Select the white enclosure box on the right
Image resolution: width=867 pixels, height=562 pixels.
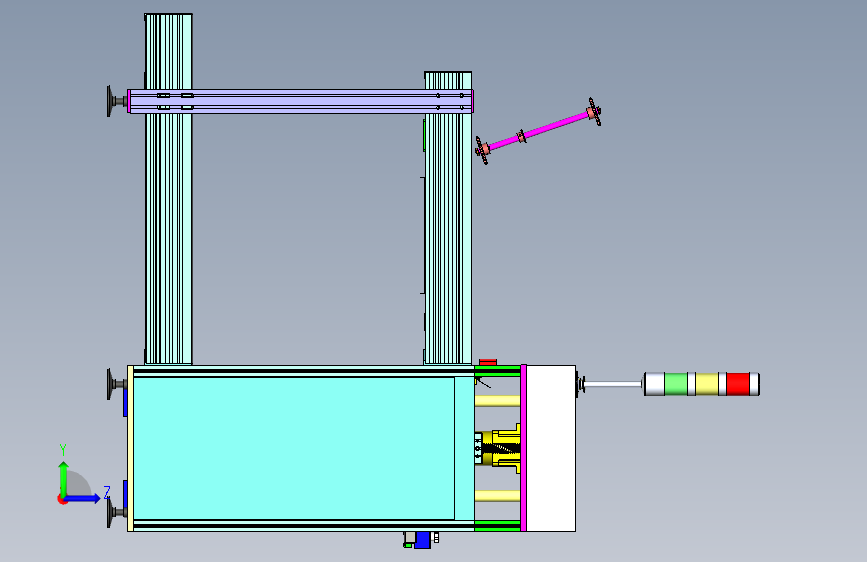(x=551, y=448)
